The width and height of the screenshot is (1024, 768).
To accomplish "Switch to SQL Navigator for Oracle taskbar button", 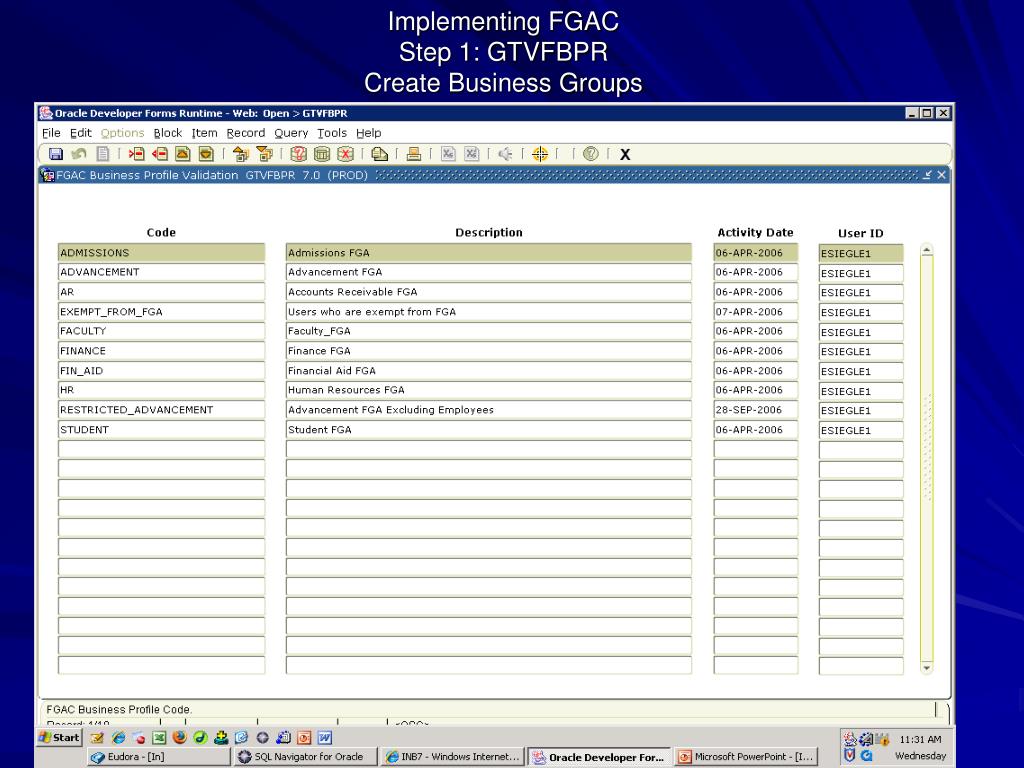I will (305, 757).
